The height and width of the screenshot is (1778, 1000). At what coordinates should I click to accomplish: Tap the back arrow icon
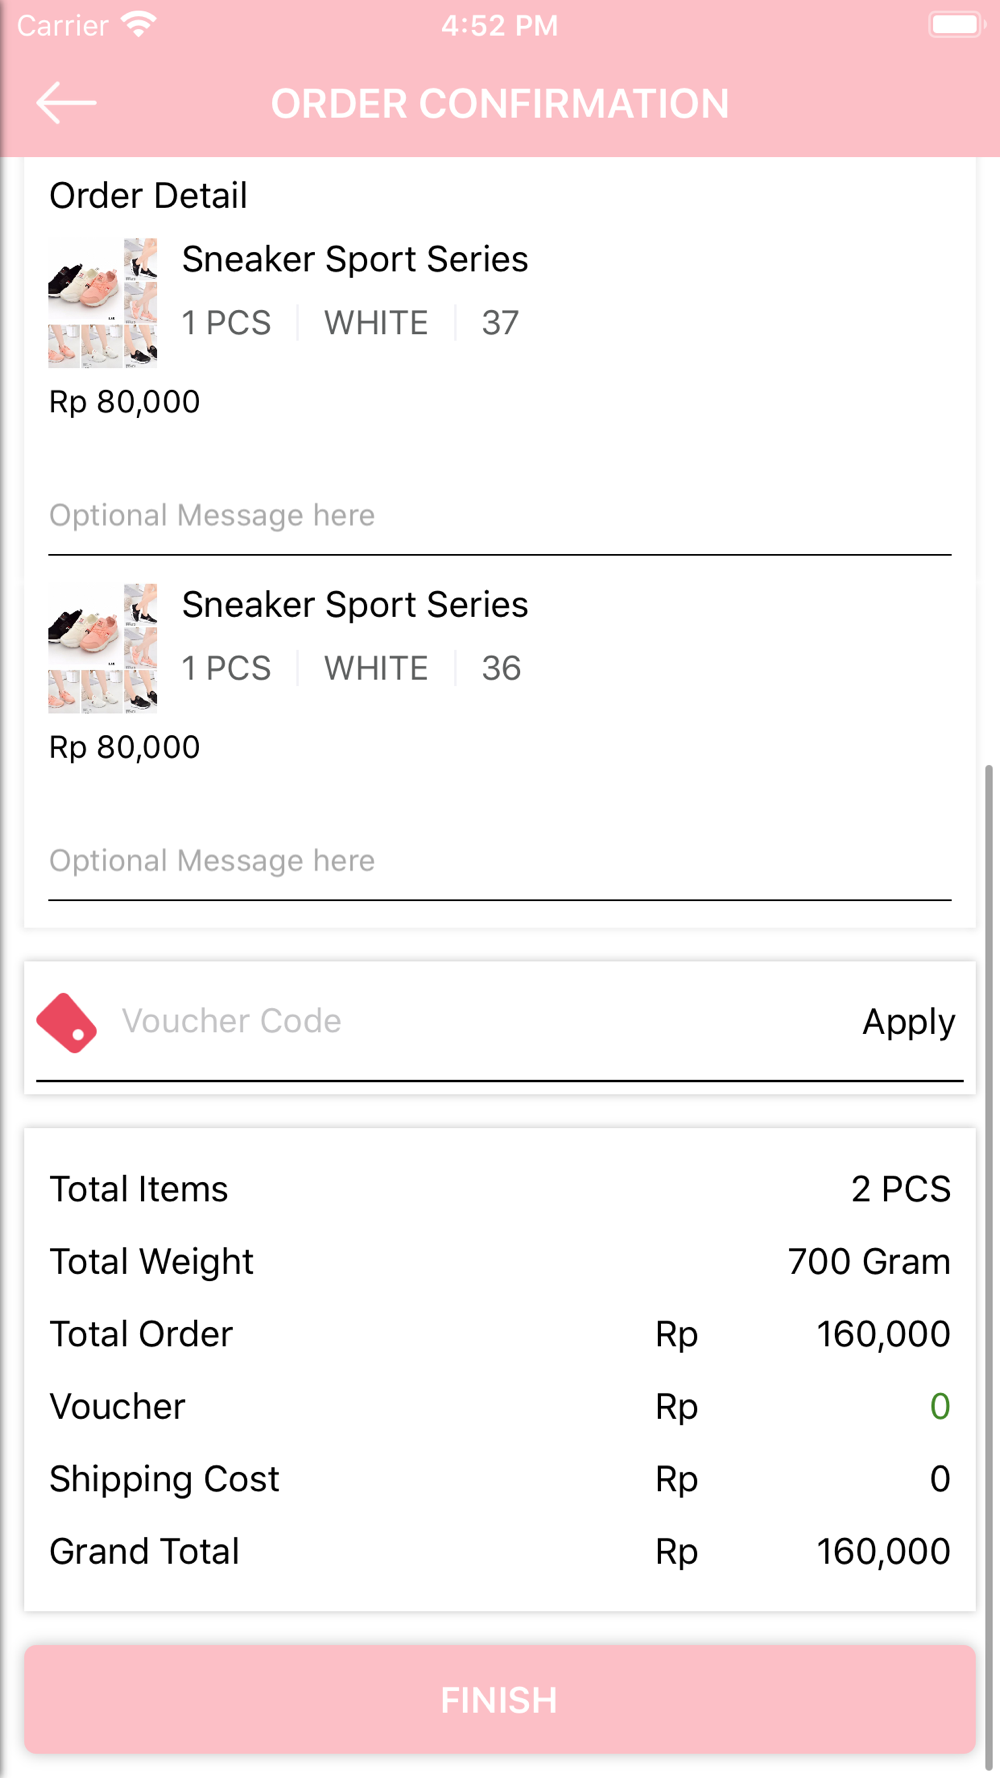[x=66, y=103]
